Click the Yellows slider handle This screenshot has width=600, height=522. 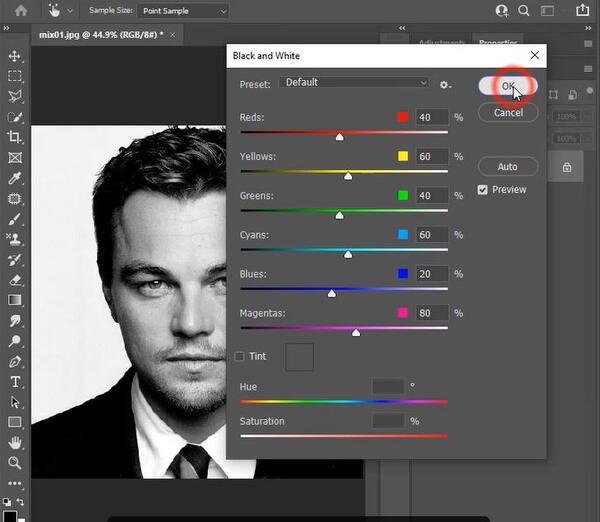348,176
